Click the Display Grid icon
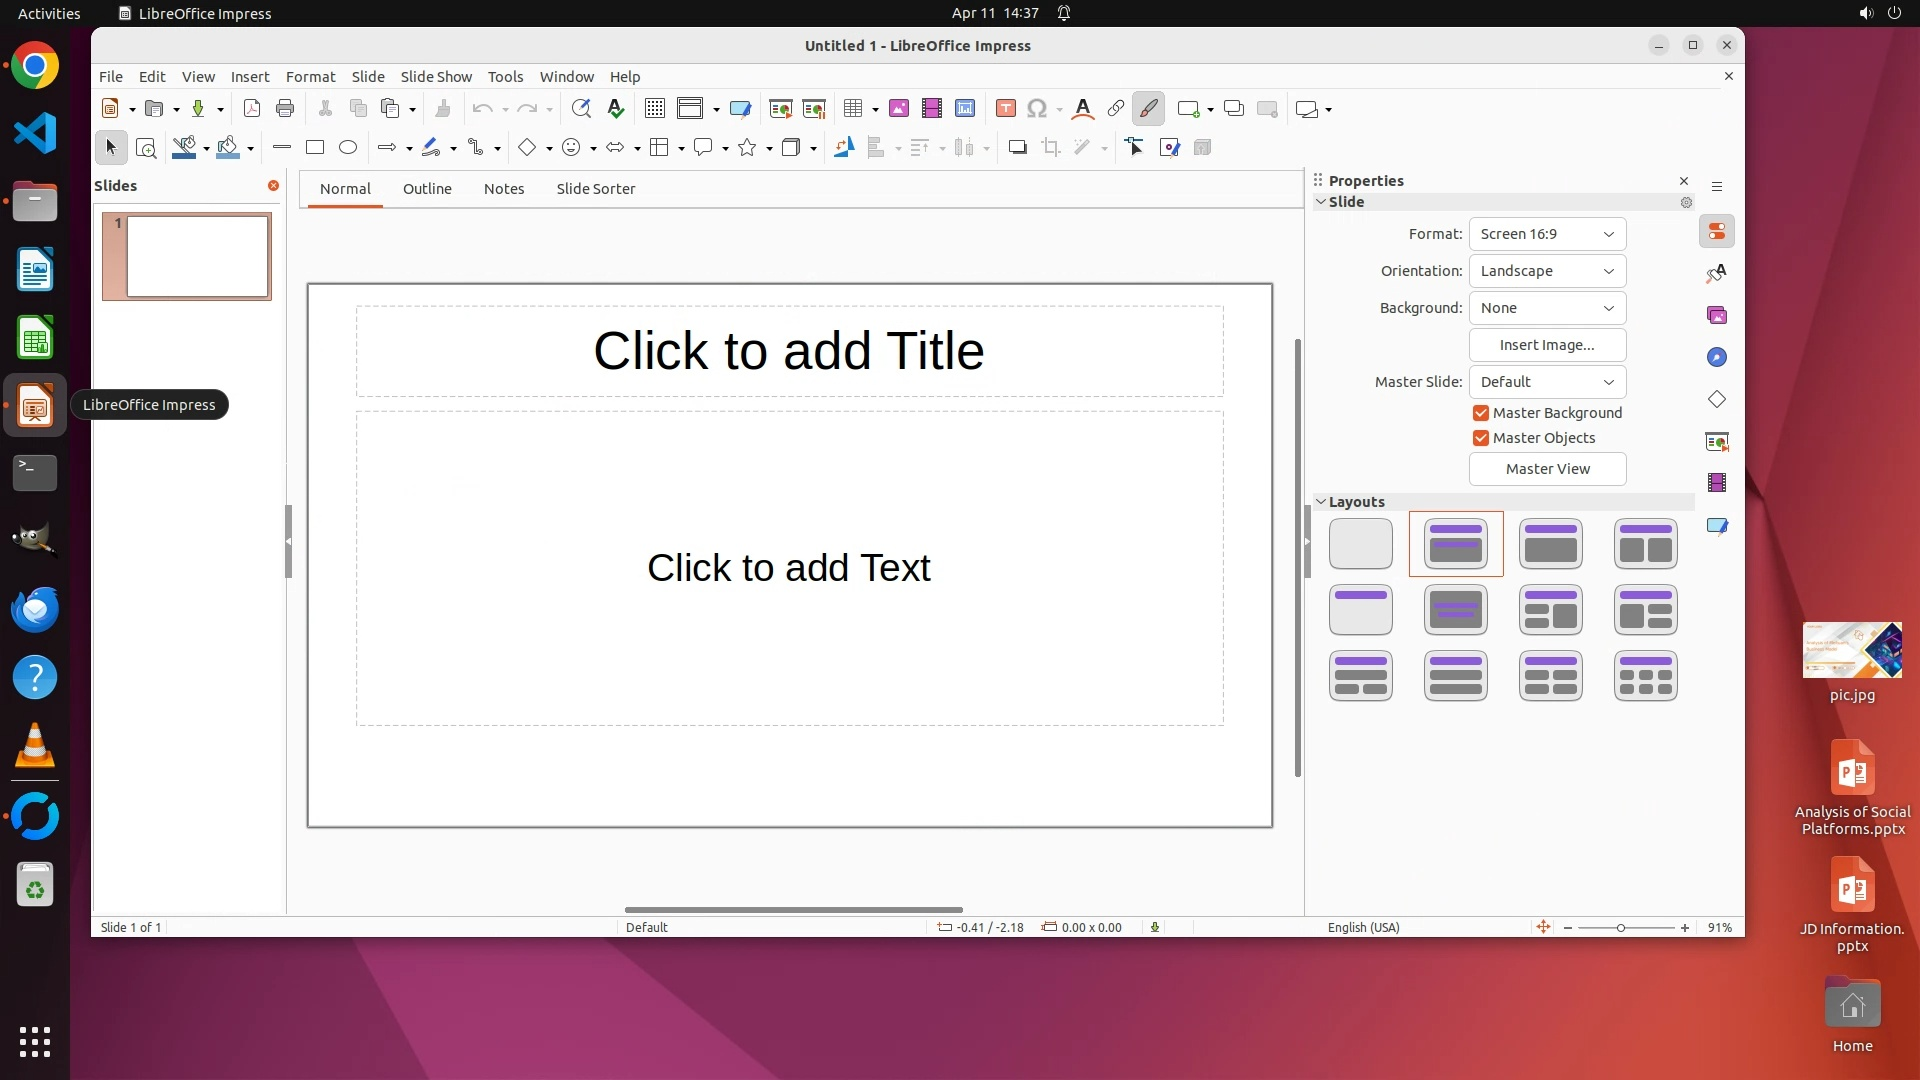 click(x=655, y=109)
